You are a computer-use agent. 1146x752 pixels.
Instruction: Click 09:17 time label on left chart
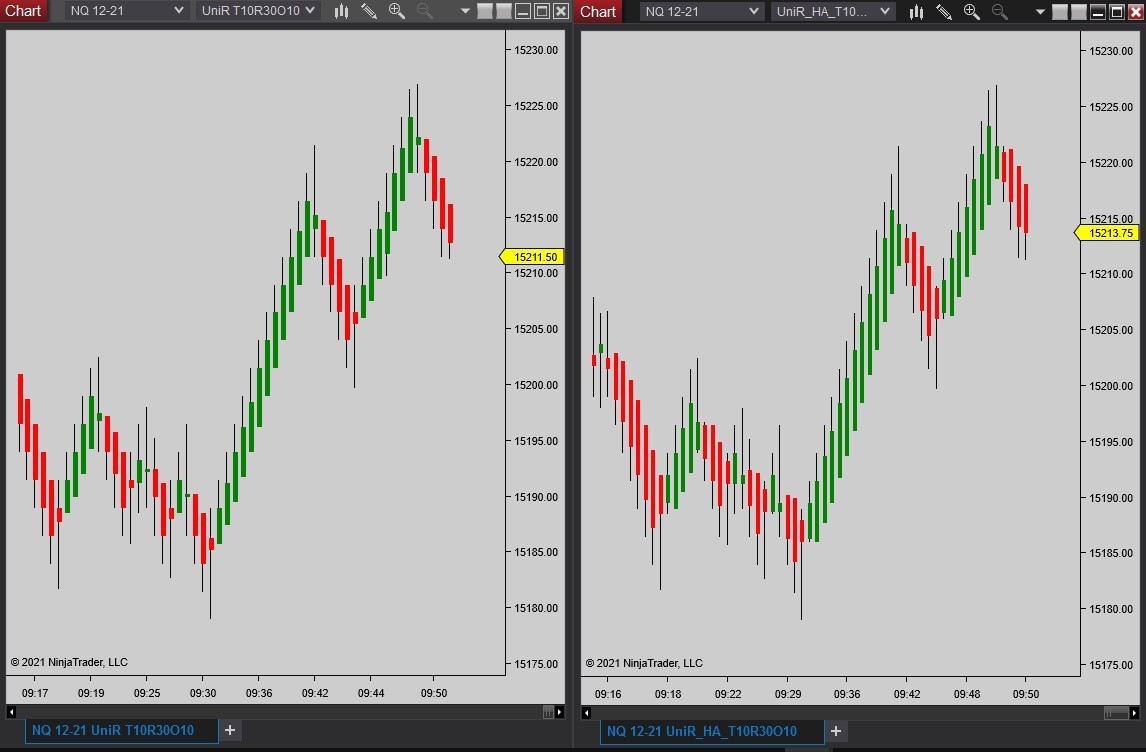[x=35, y=693]
